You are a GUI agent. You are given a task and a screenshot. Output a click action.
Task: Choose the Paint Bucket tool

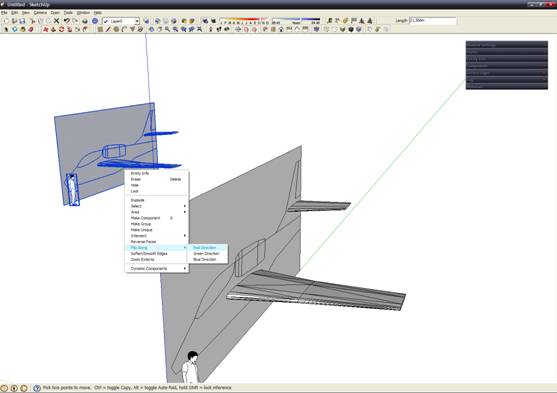(23, 29)
